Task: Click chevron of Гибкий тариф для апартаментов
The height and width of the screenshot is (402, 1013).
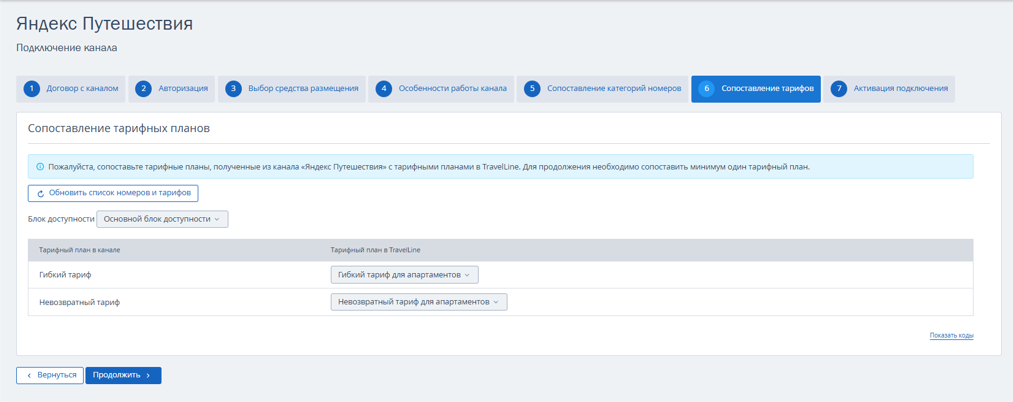Action: click(x=467, y=275)
